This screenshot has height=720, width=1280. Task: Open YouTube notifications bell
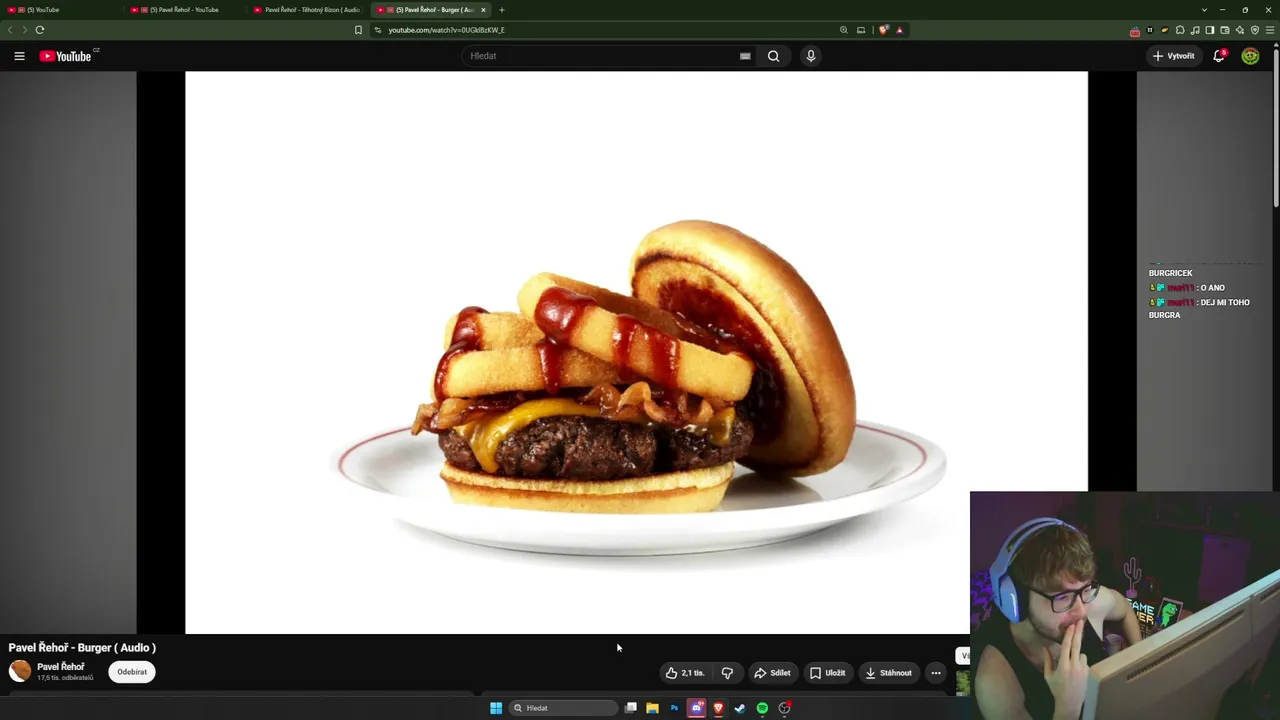coord(1218,56)
